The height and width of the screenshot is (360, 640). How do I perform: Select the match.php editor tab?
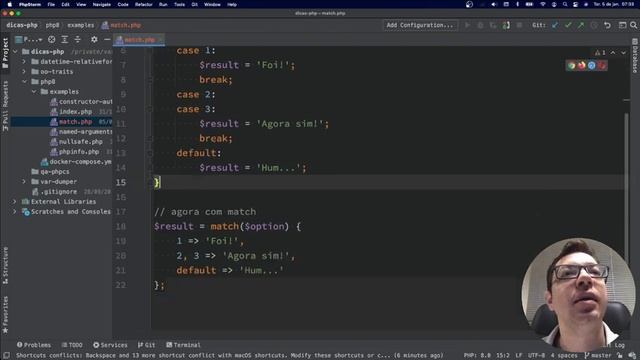(139, 40)
